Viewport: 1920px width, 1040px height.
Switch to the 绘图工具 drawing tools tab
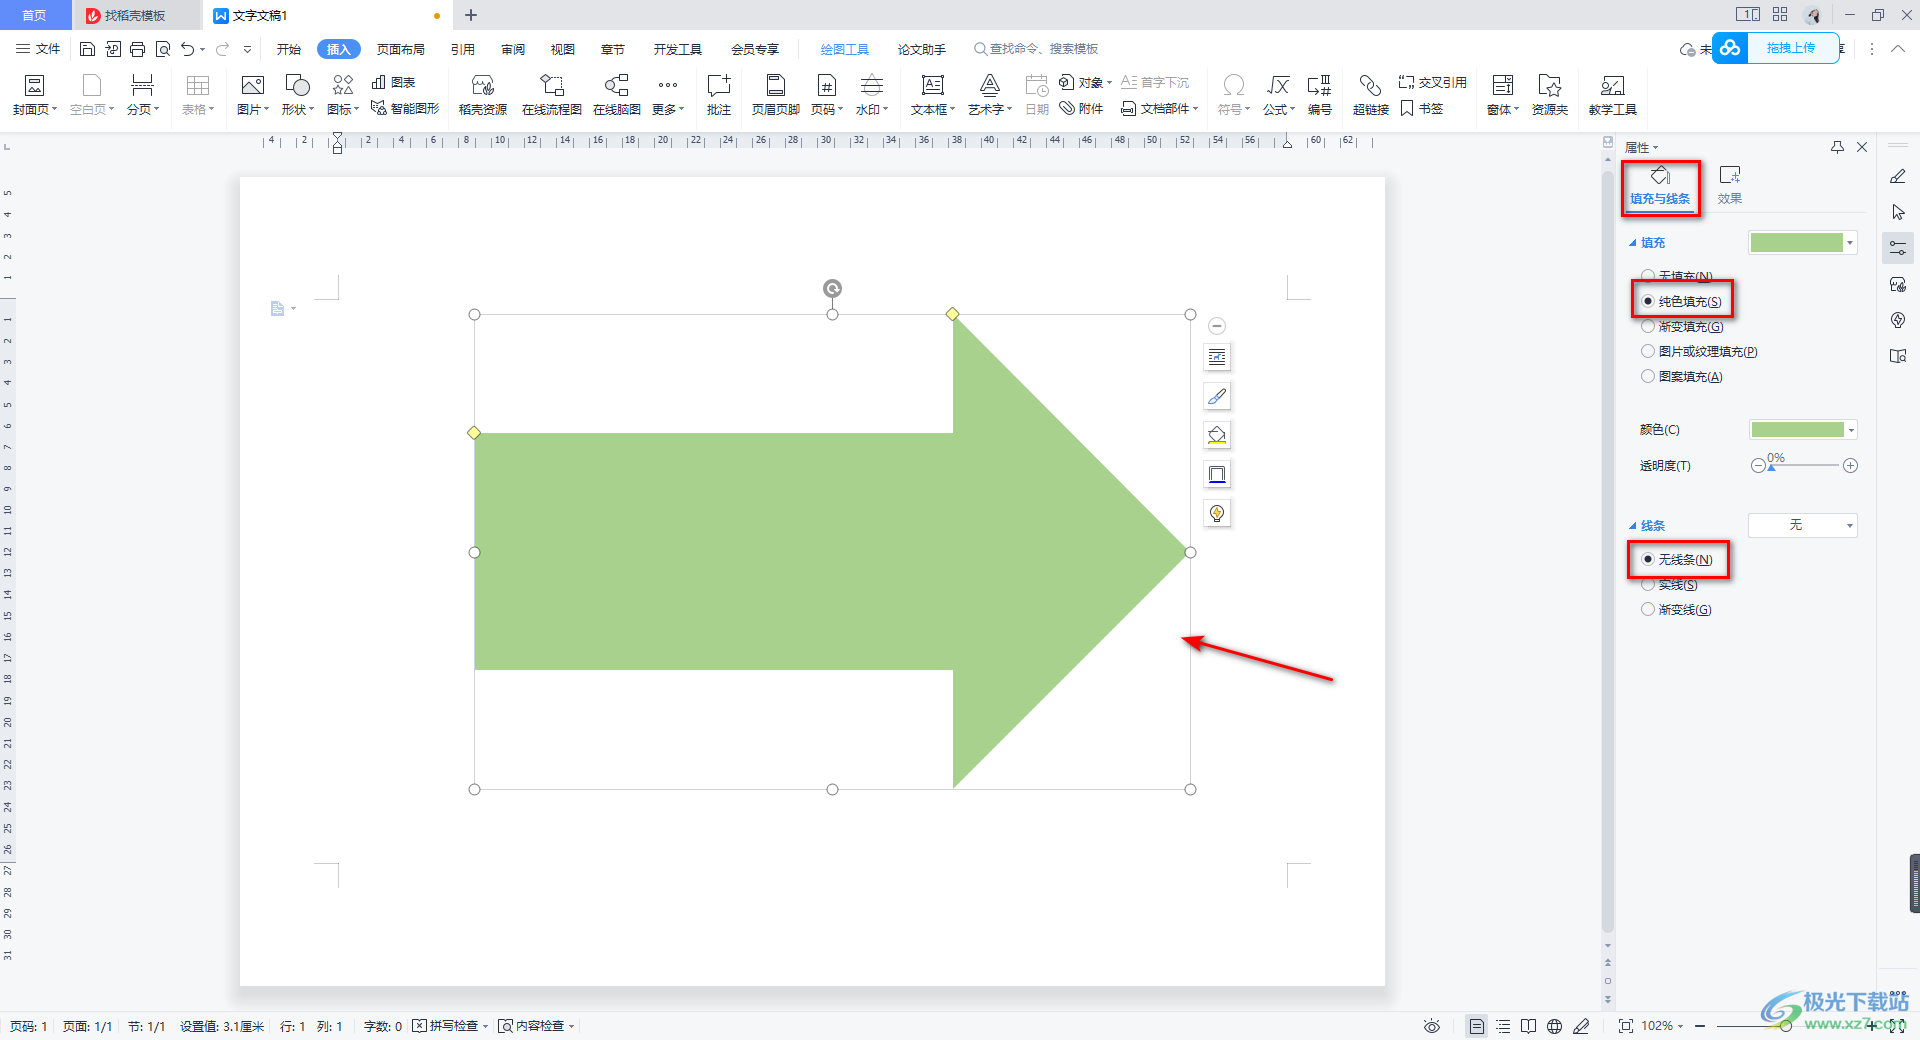844,49
